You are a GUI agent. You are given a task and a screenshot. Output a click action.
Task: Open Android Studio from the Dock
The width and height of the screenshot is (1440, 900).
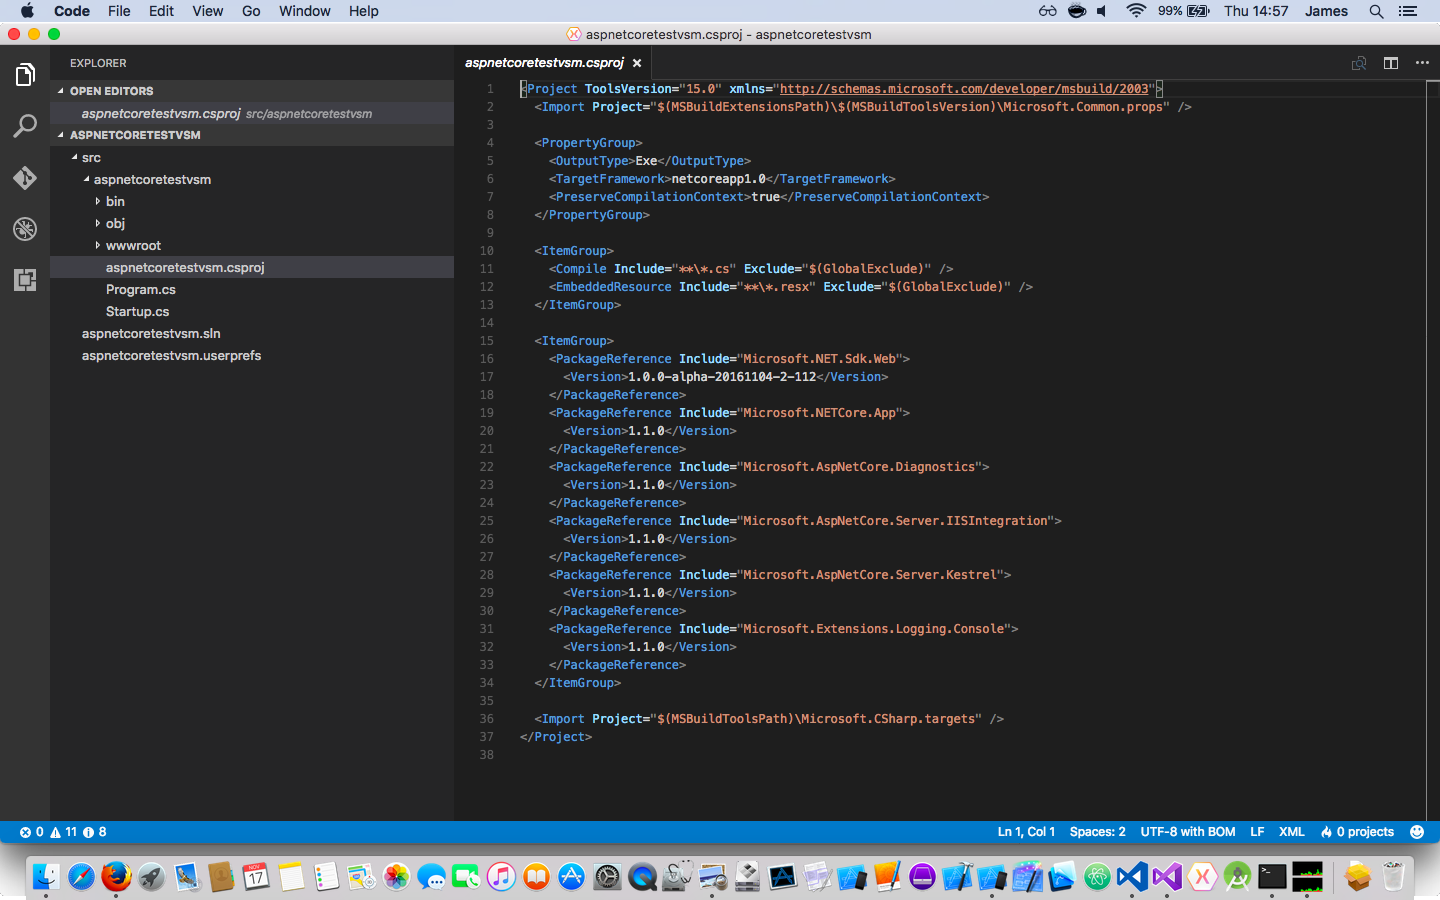coord(1237,877)
